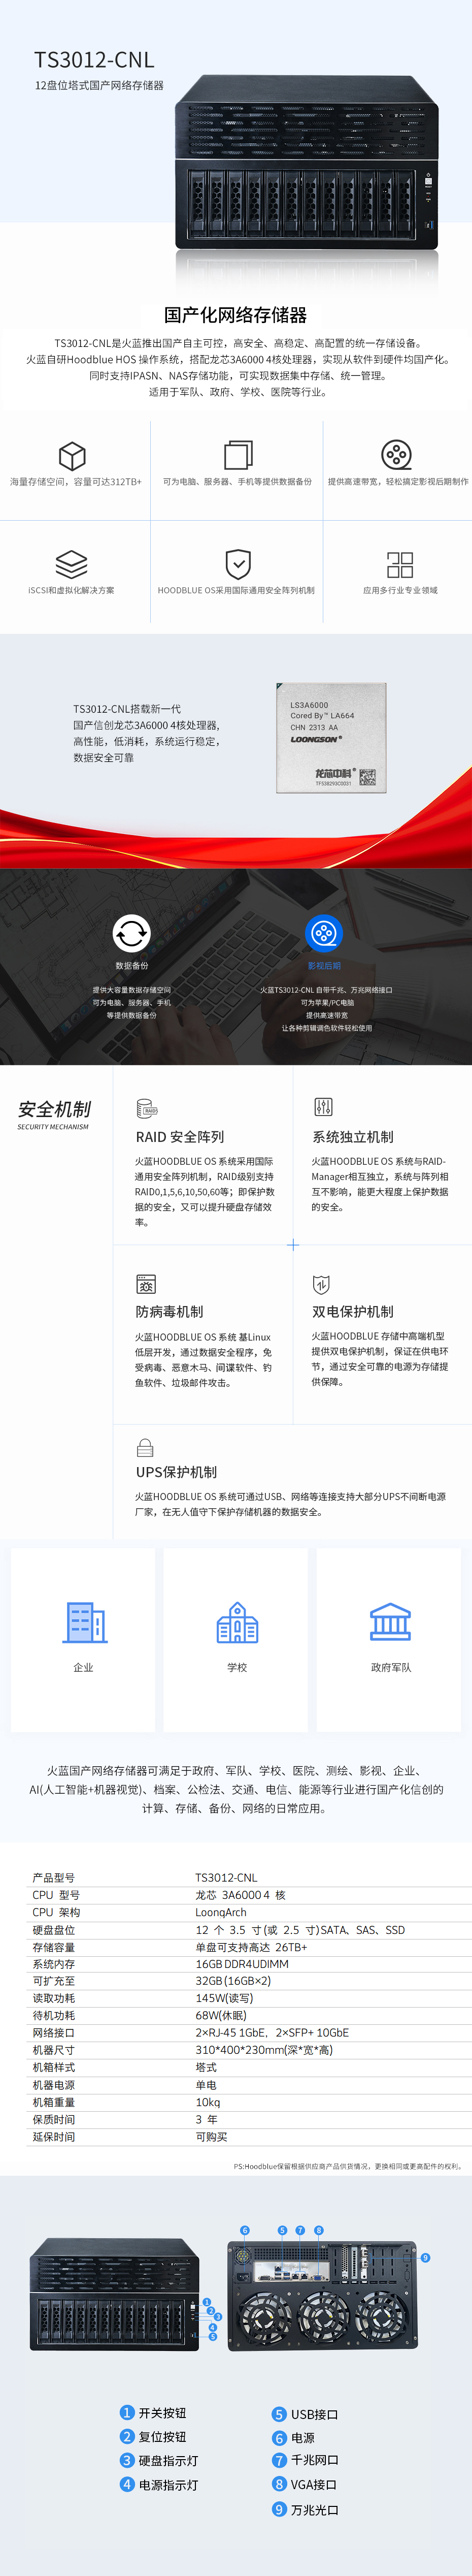472x2576 pixels.
Task: Click the TS3012-CNL page title
Action: tap(94, 60)
